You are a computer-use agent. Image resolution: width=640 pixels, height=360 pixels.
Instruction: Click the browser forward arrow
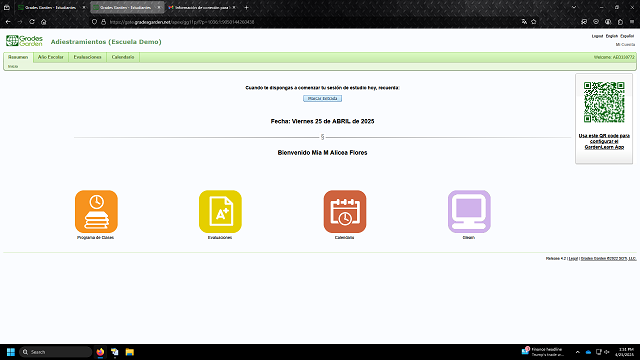20,22
